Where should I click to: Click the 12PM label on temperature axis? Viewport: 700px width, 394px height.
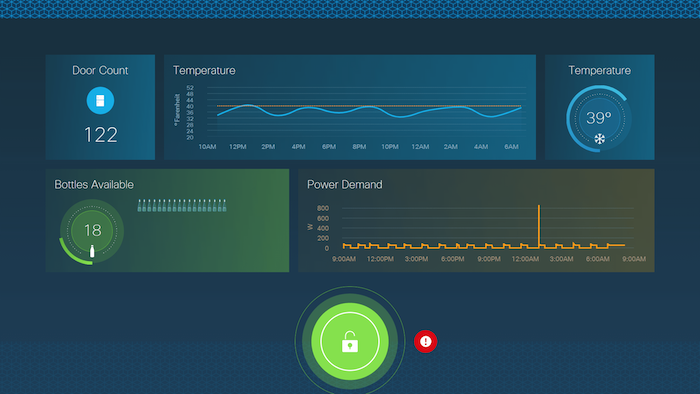[x=238, y=147]
